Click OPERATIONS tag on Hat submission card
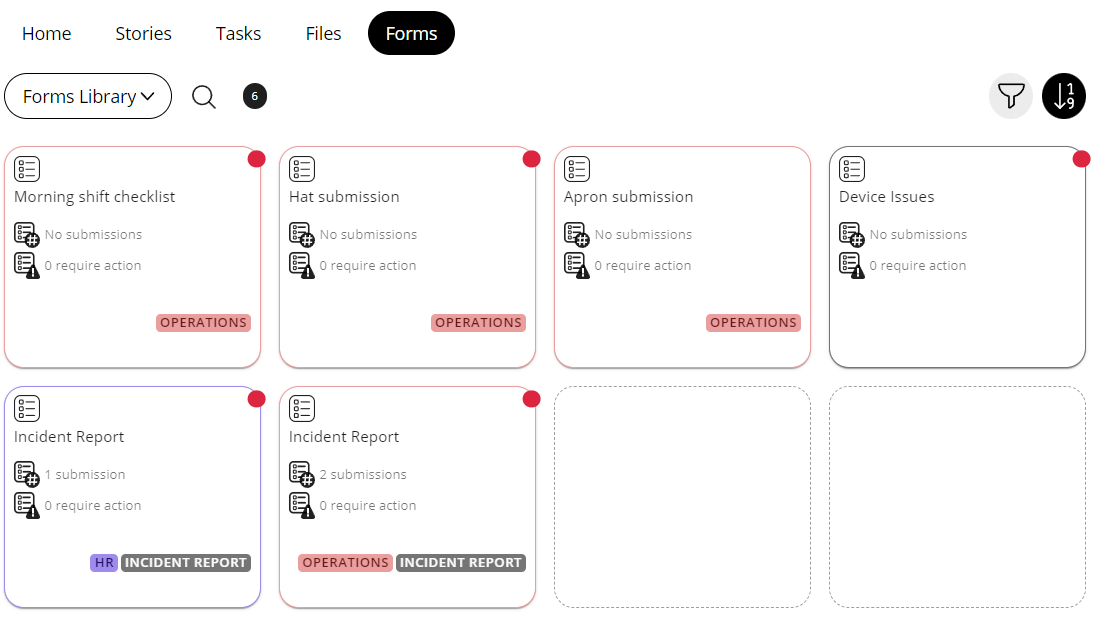 [x=478, y=323]
